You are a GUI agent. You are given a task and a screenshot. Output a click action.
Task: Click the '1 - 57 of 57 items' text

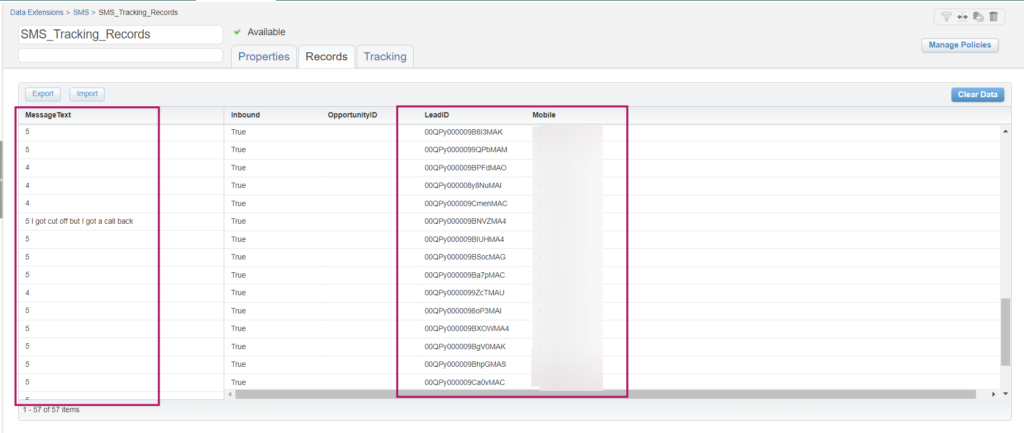coord(51,410)
